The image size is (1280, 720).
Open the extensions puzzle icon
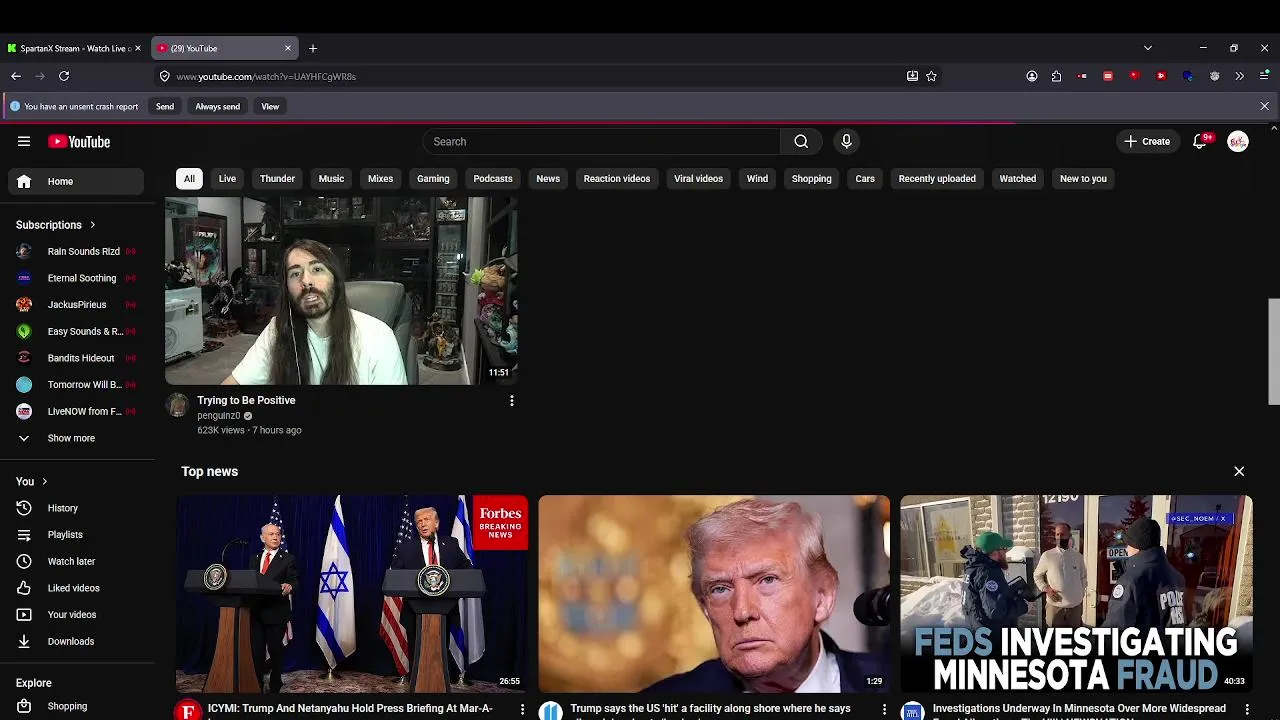[x=1056, y=76]
